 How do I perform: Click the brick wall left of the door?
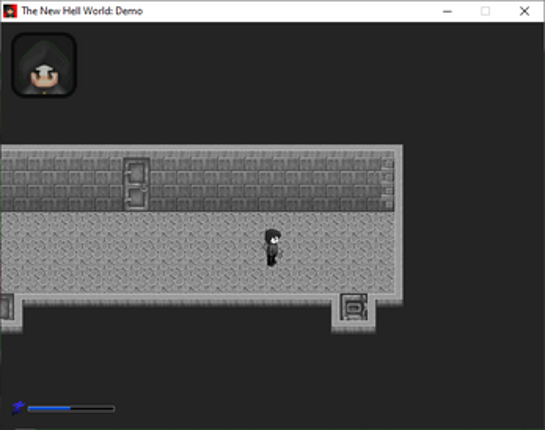click(x=62, y=184)
